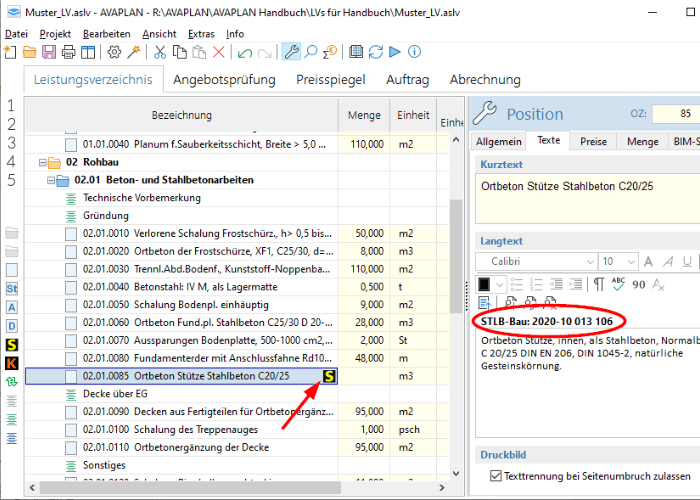
Task: Create a new file via toolbar icon
Action: (x=10, y=52)
